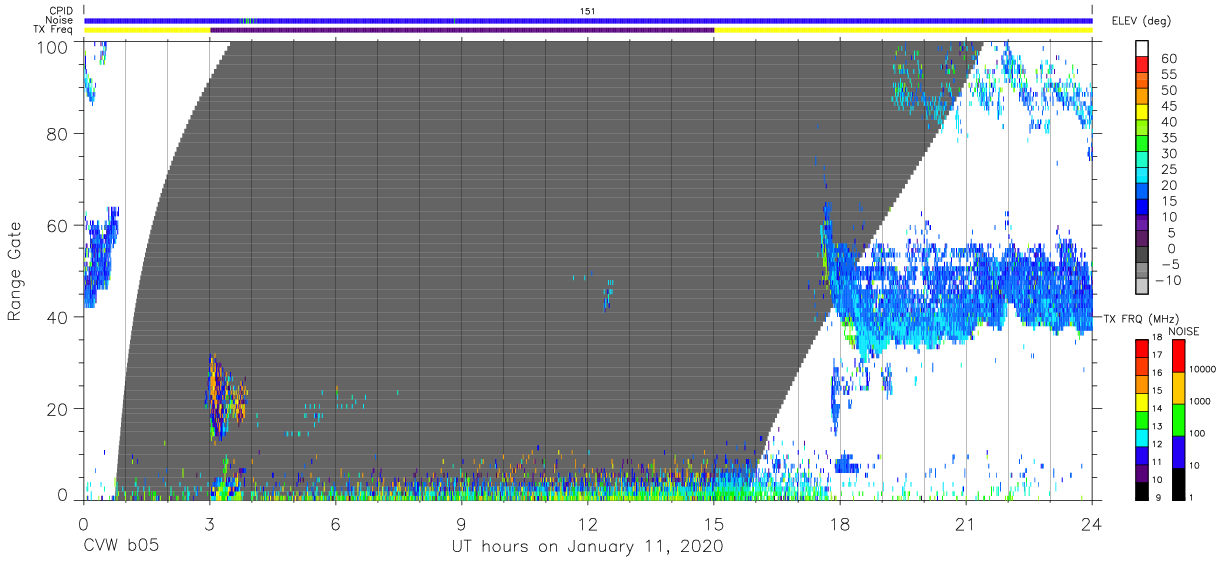Click the black 1–10 noise swatch
The image size is (1228, 567).
1177,484
